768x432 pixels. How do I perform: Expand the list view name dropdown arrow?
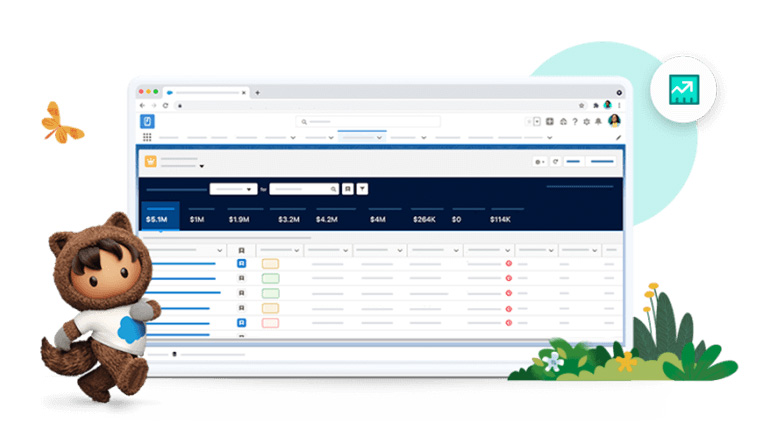coord(201,166)
